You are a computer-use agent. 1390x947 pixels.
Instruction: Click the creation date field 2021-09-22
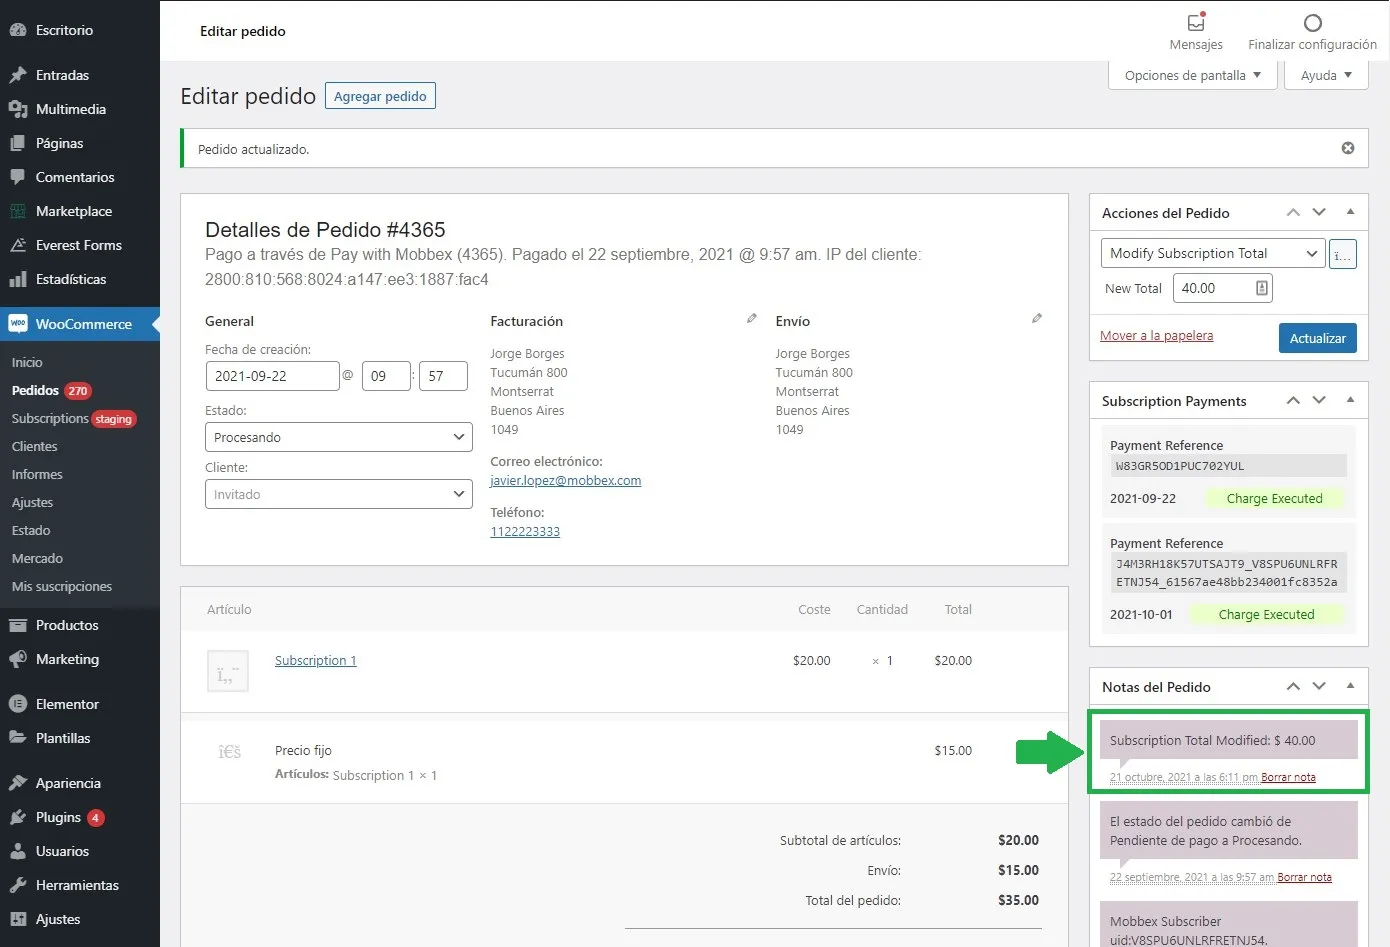click(x=272, y=376)
